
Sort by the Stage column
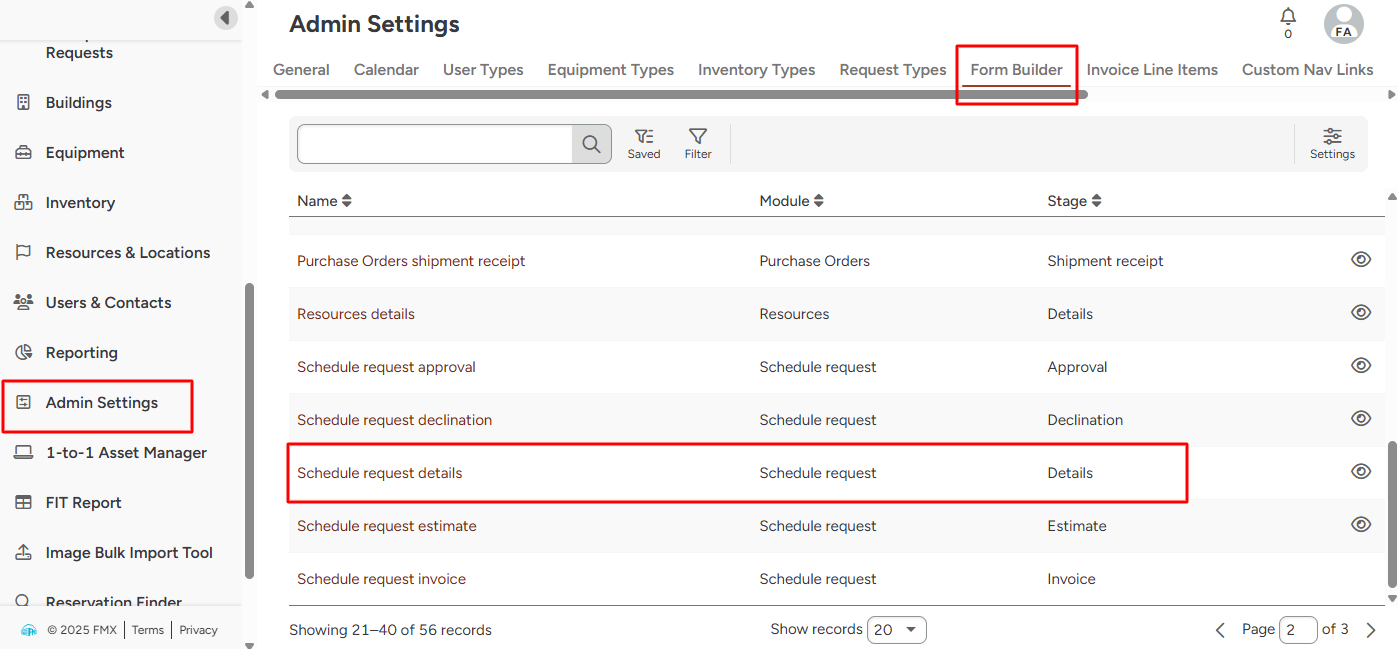[1074, 201]
